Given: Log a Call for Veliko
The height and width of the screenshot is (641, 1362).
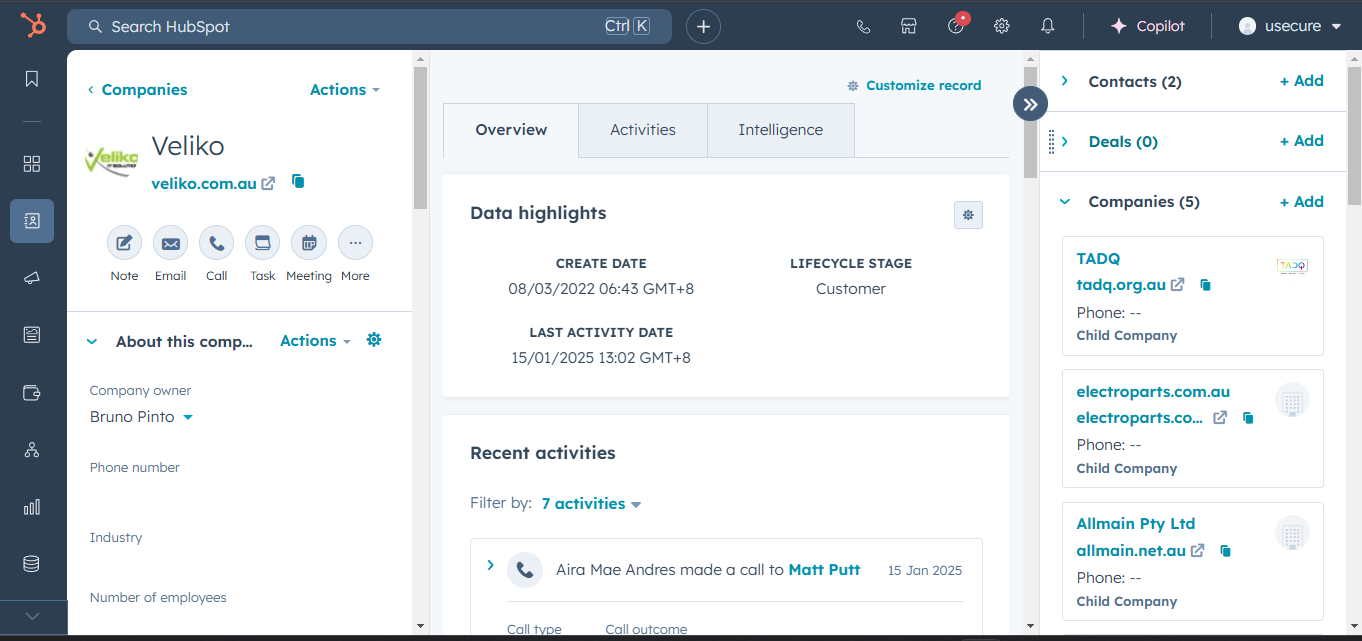Looking at the screenshot, I should click(x=216, y=243).
